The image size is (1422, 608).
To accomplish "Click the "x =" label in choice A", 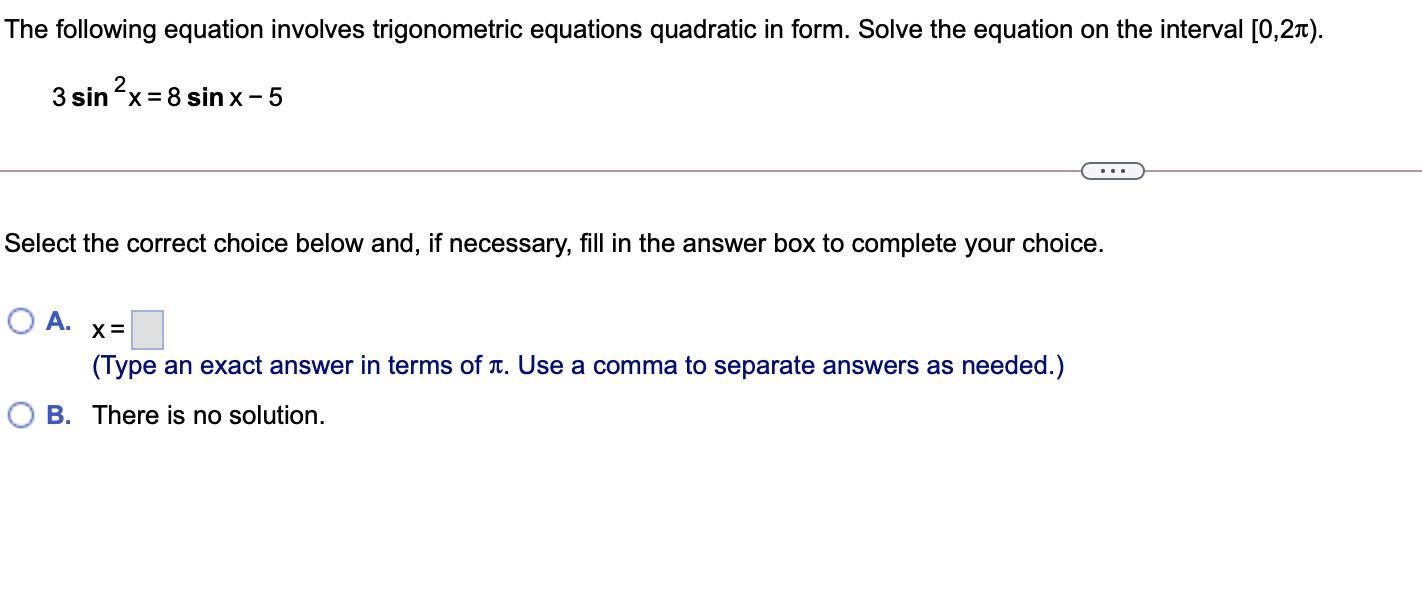I will [108, 329].
